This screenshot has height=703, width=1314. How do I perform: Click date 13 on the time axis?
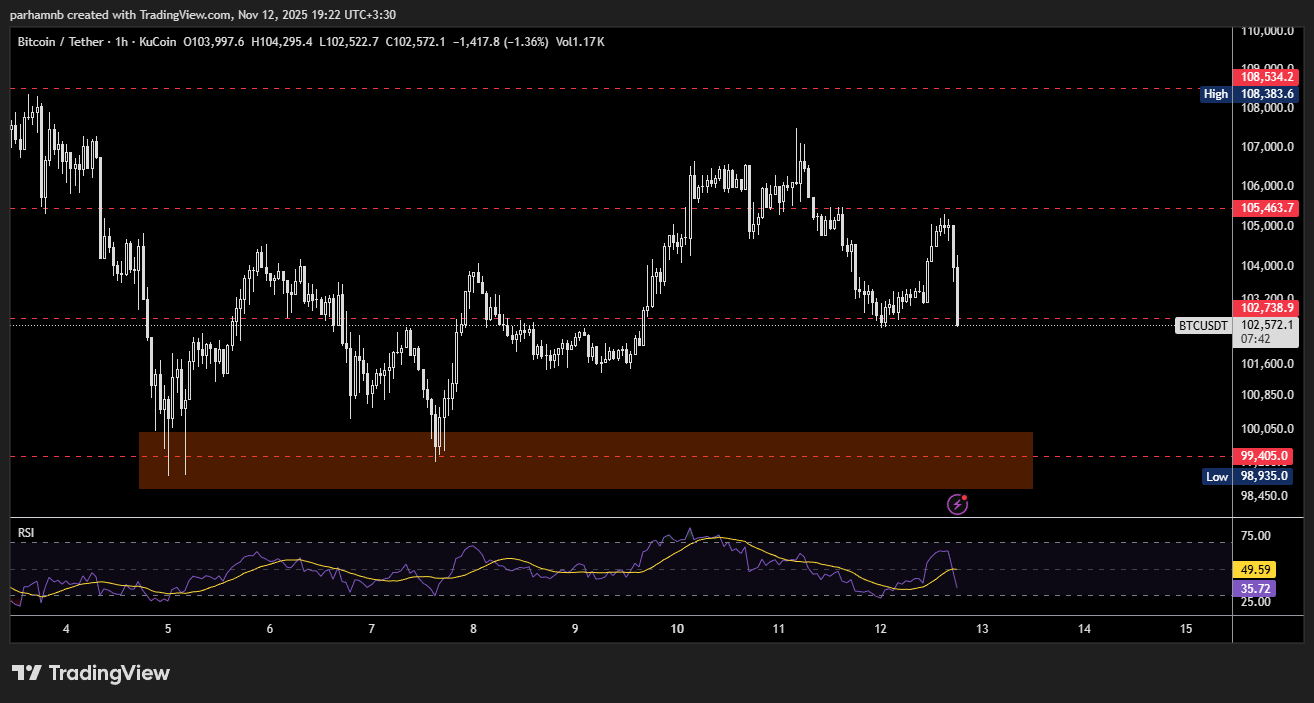pos(982,629)
